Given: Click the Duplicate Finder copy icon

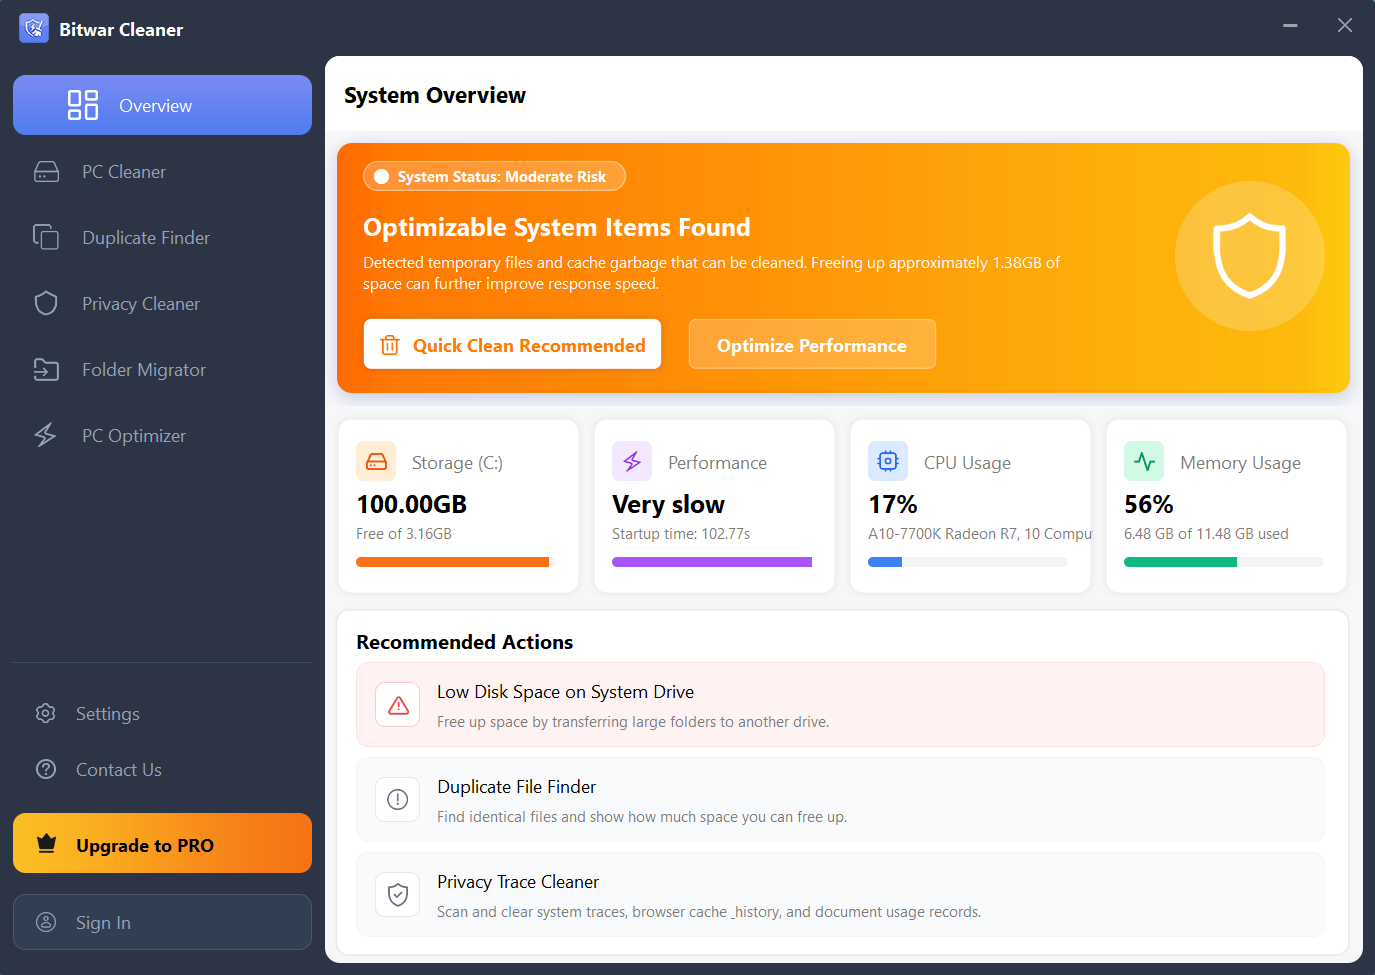Looking at the screenshot, I should pos(46,237).
